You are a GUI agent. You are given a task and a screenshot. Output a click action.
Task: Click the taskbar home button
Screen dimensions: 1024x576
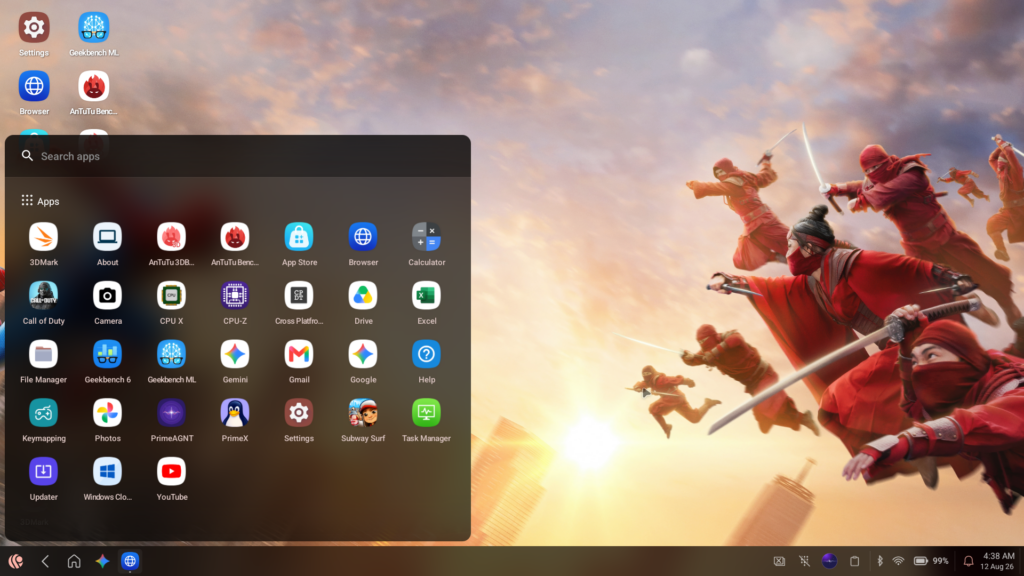pyautogui.click(x=74, y=561)
